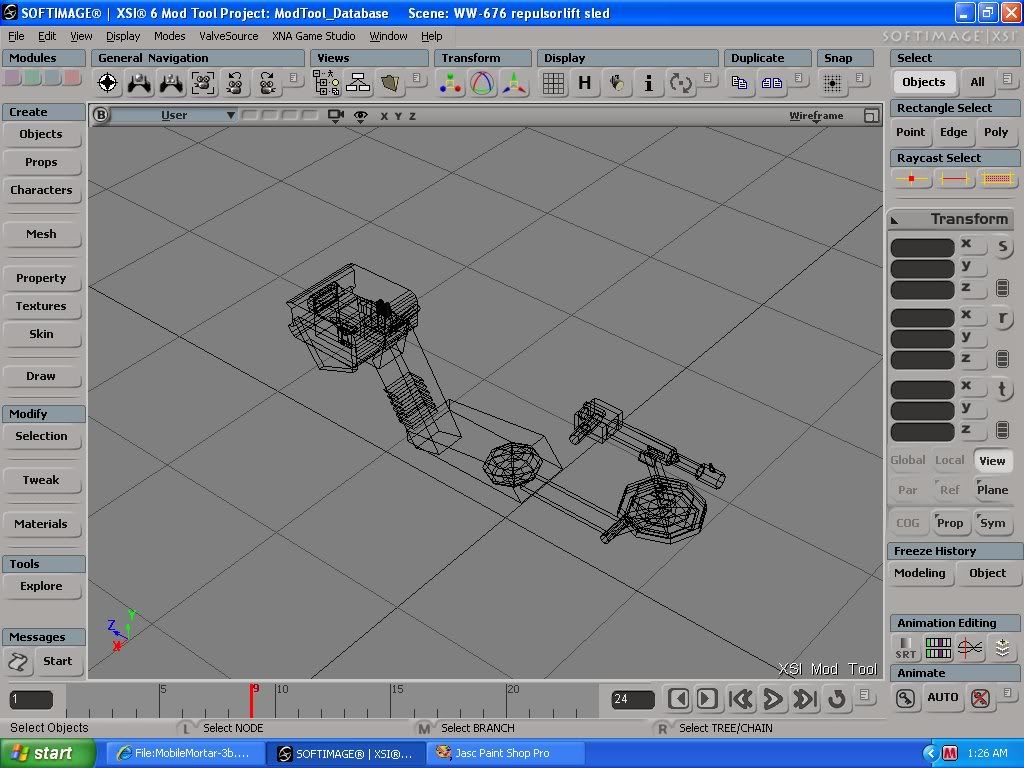Click the Duplicate single icon

coord(739,83)
